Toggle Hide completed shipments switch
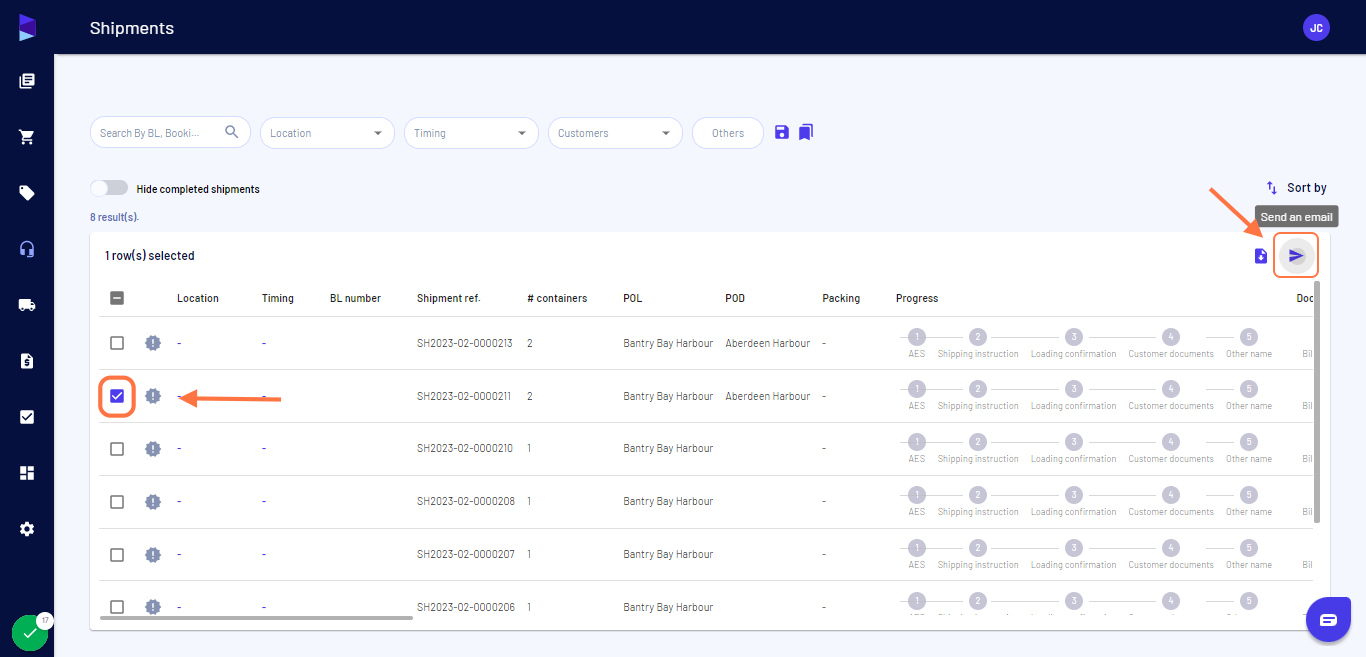This screenshot has width=1366, height=657. point(109,188)
